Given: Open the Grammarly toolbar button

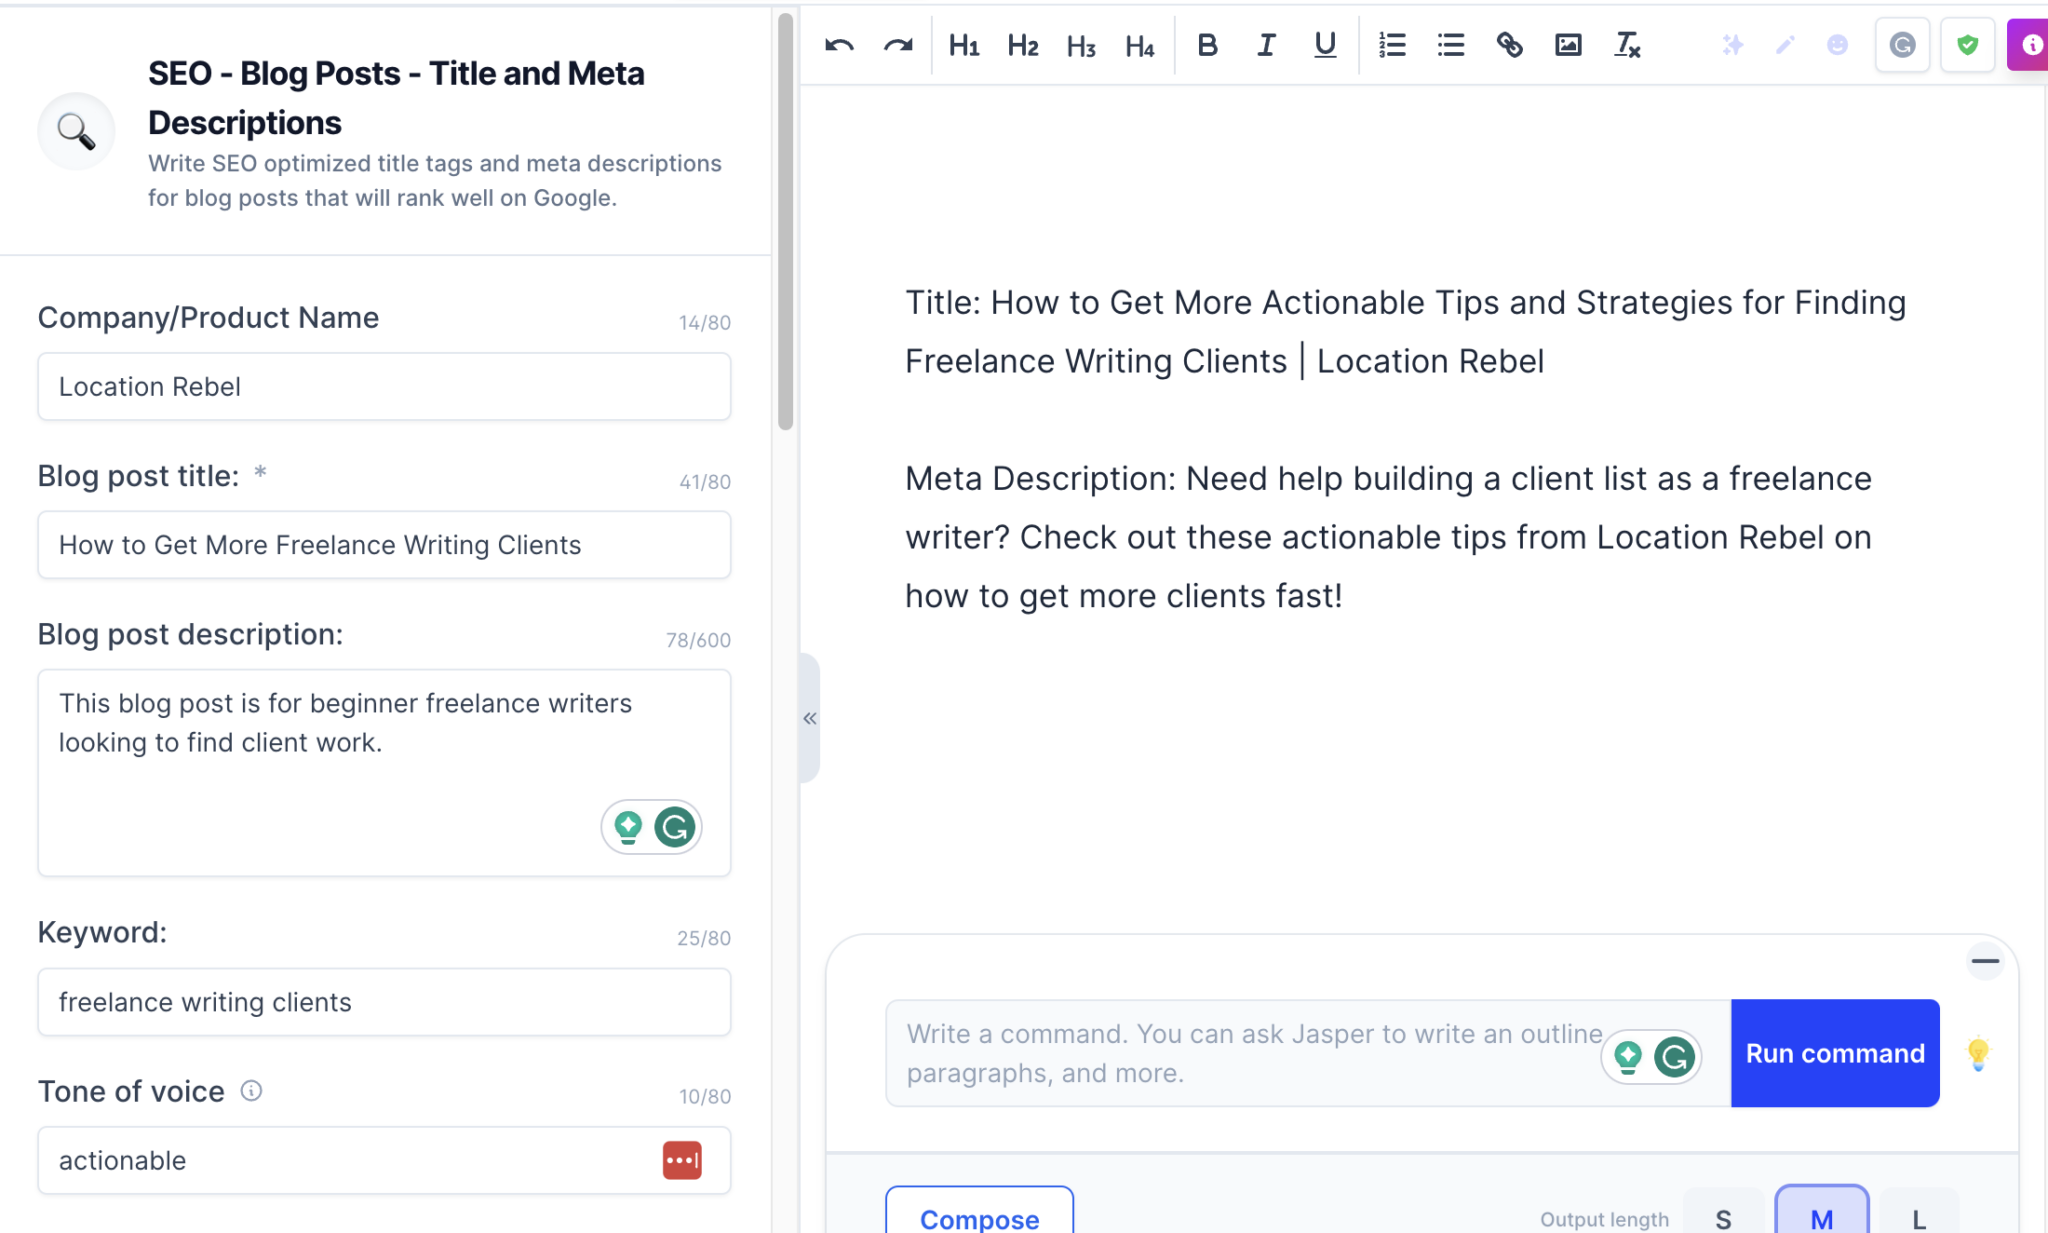Looking at the screenshot, I should (1902, 45).
